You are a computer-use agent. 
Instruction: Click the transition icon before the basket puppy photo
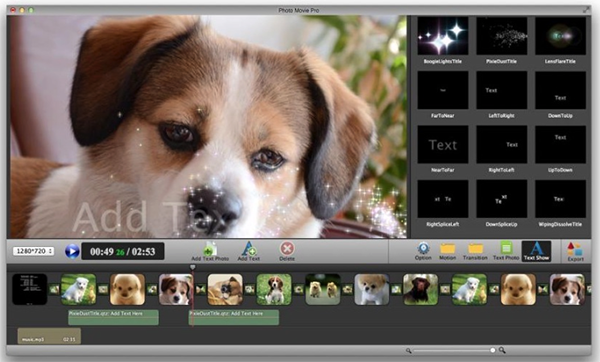201,290
